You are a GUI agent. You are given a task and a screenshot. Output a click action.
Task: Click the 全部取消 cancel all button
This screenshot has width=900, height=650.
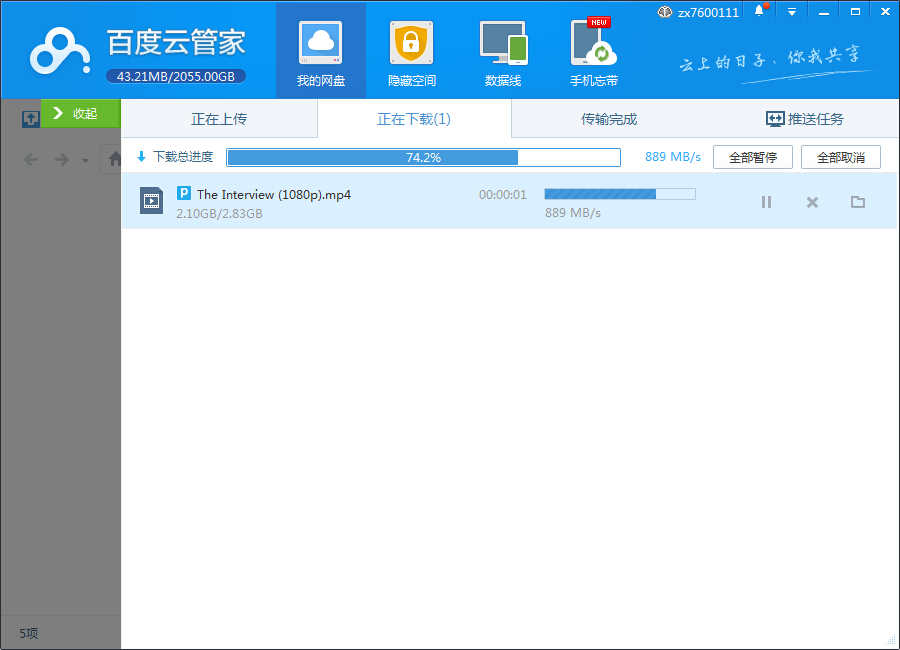[841, 157]
